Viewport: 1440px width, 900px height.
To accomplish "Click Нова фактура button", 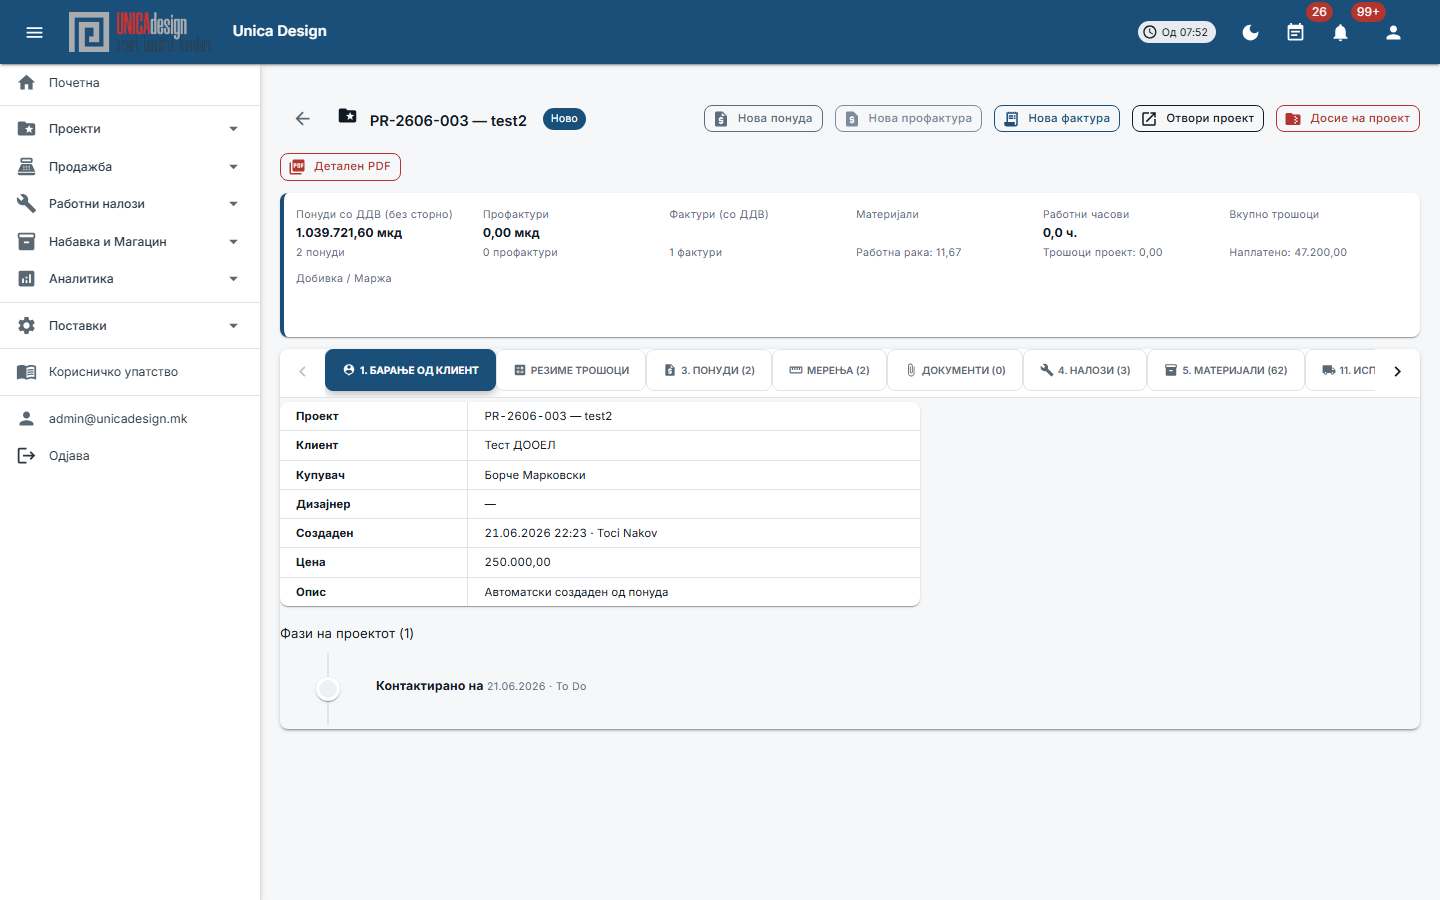I will pyautogui.click(x=1057, y=118).
